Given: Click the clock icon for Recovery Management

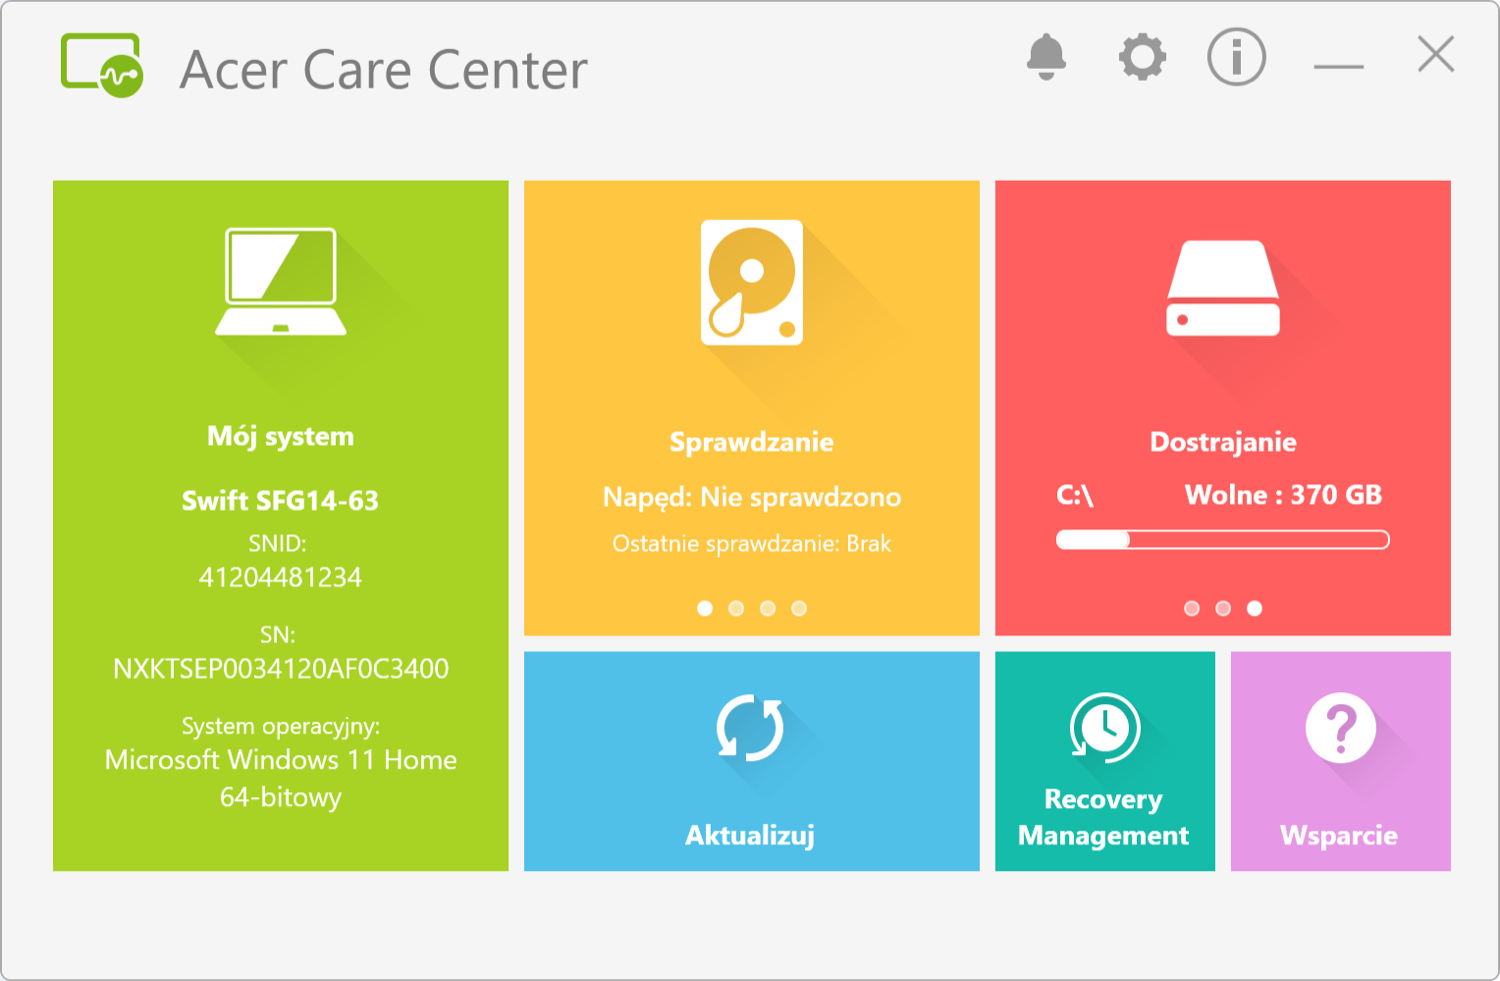Looking at the screenshot, I should pos(1105,728).
